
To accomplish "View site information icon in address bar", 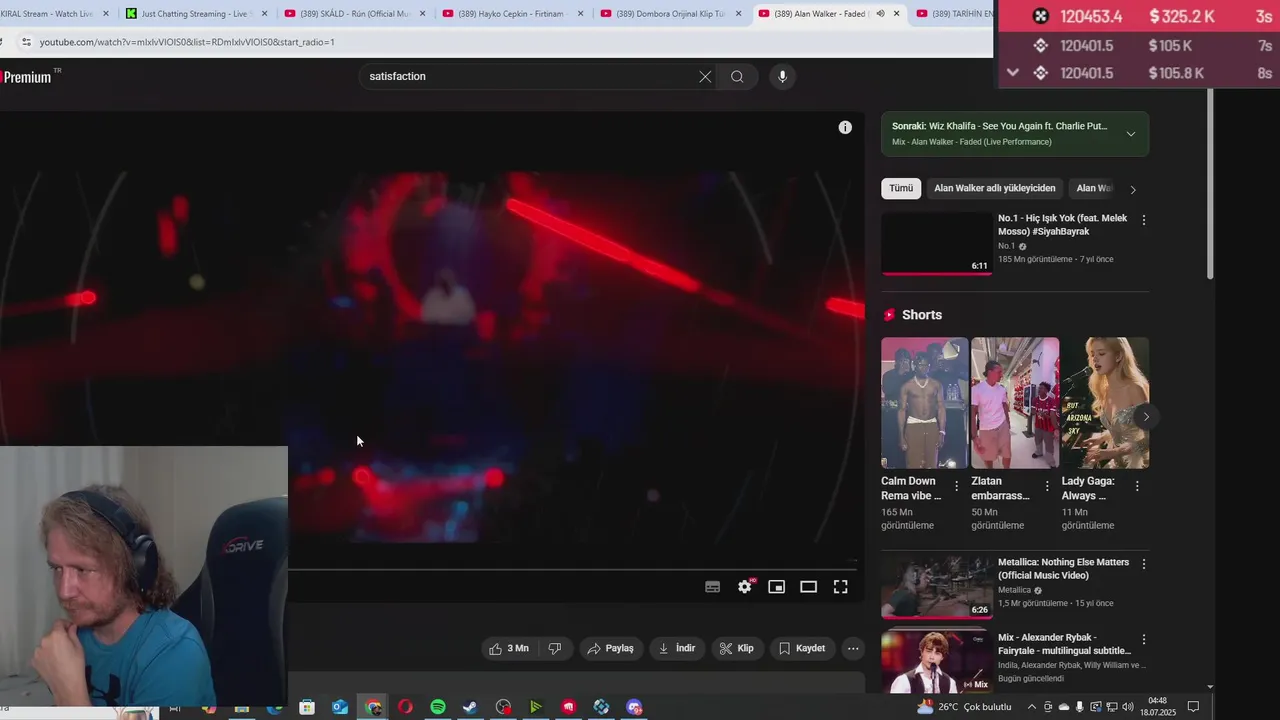I will (26, 42).
